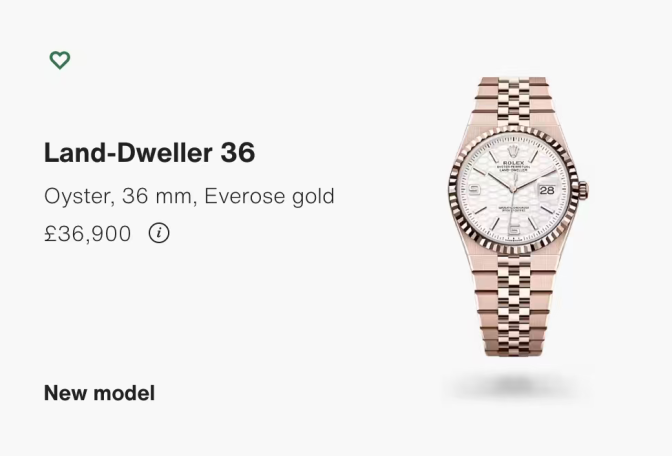Screen dimensions: 672x456
Task: Add watch to favourites with heart icon
Action: click(x=60, y=60)
